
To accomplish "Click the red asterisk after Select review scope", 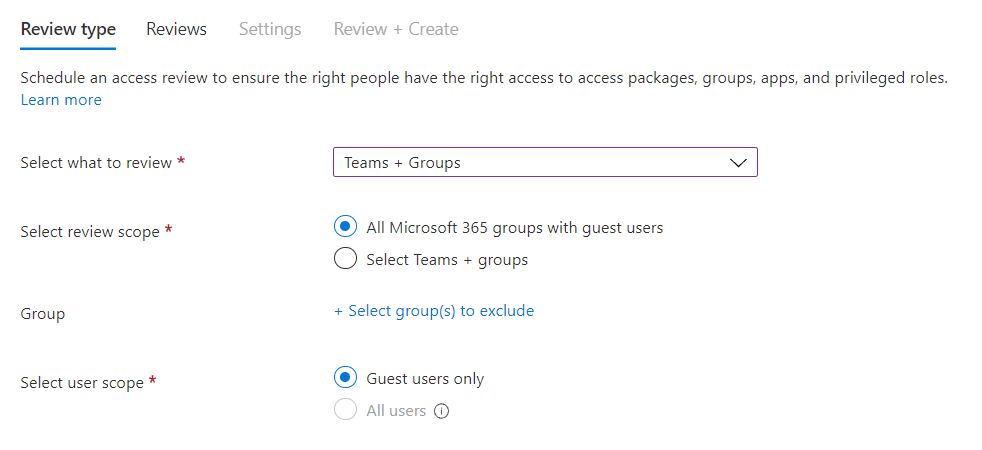I will 168,230.
